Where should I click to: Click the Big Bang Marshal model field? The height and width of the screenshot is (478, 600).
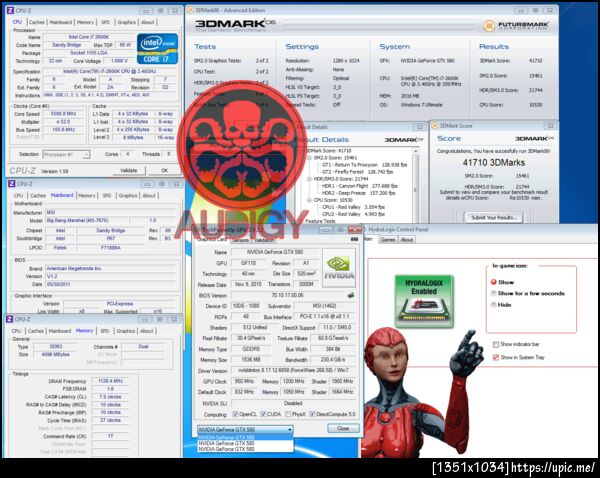click(86, 220)
